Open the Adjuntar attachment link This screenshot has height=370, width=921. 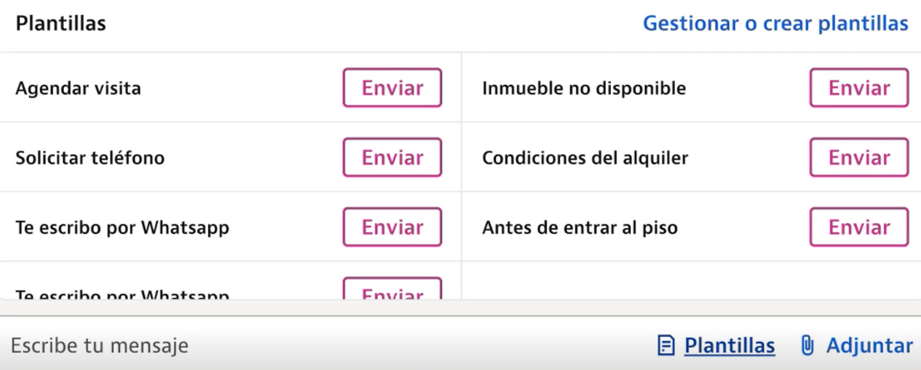[869, 345]
